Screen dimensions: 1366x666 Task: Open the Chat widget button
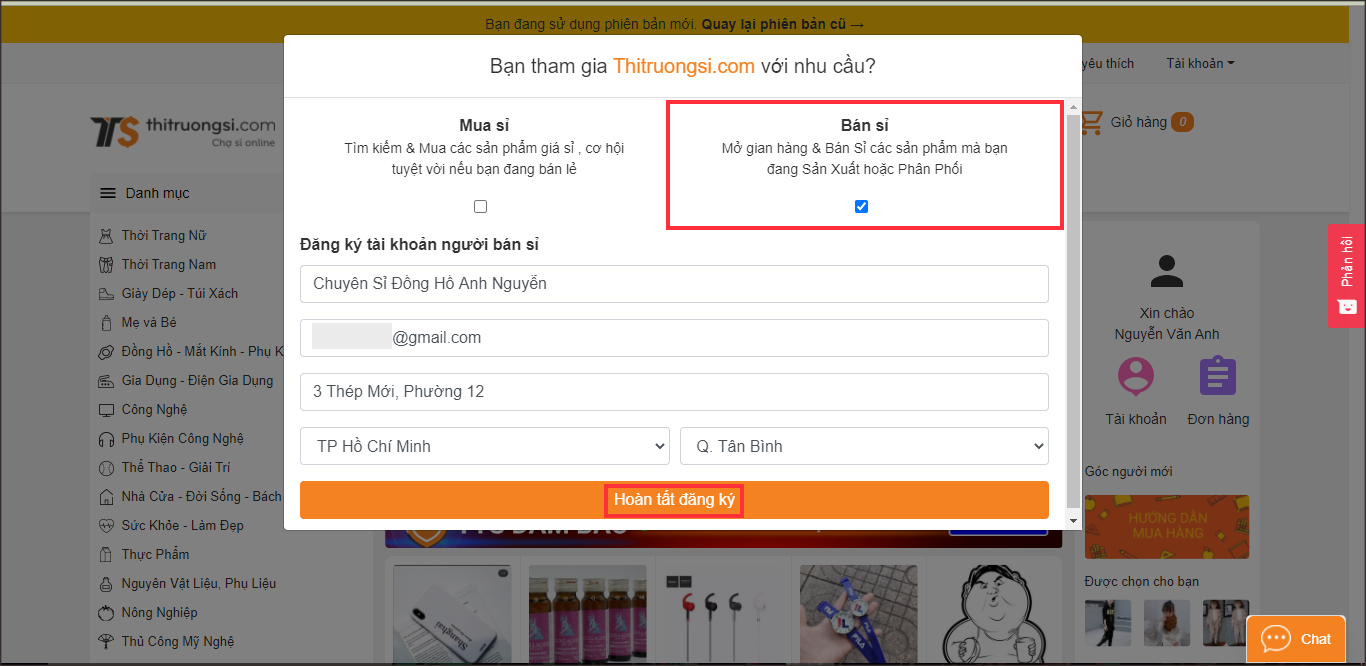tap(1296, 639)
